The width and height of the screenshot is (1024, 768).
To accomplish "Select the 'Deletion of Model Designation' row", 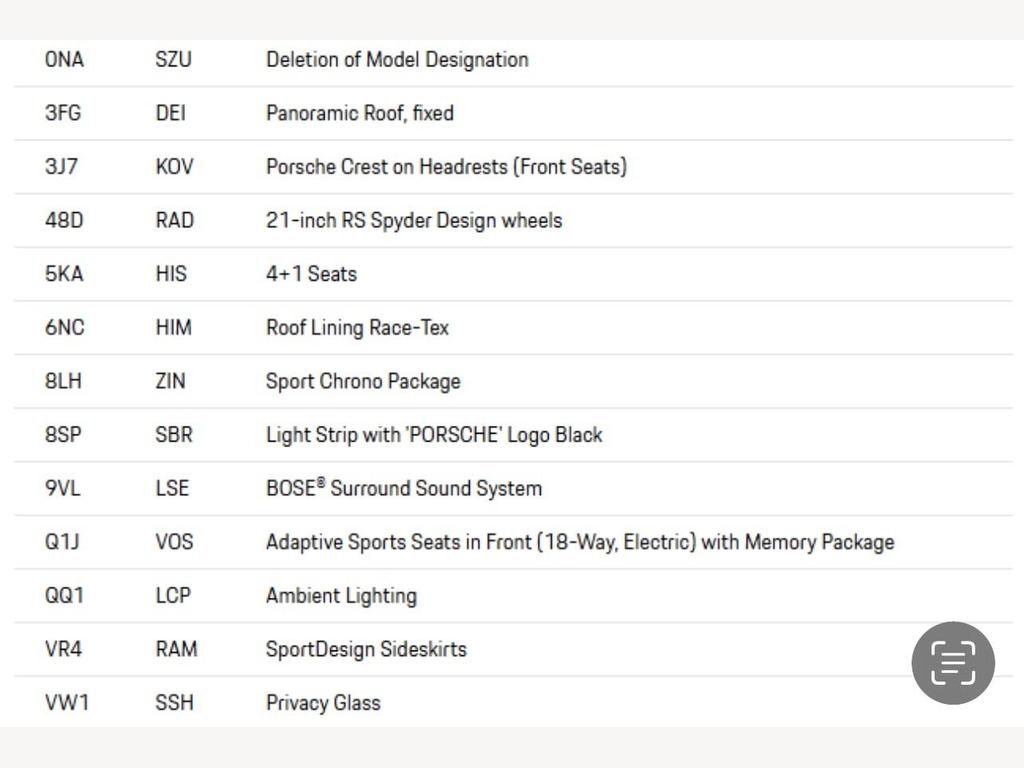I will pos(513,60).
